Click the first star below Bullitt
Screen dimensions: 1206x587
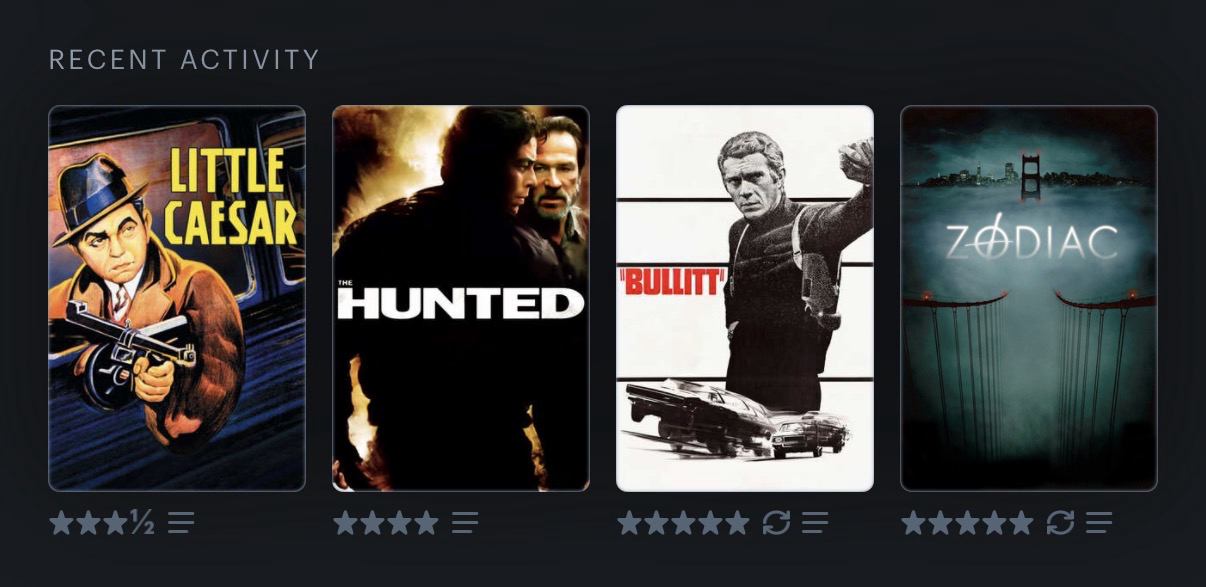[629, 522]
